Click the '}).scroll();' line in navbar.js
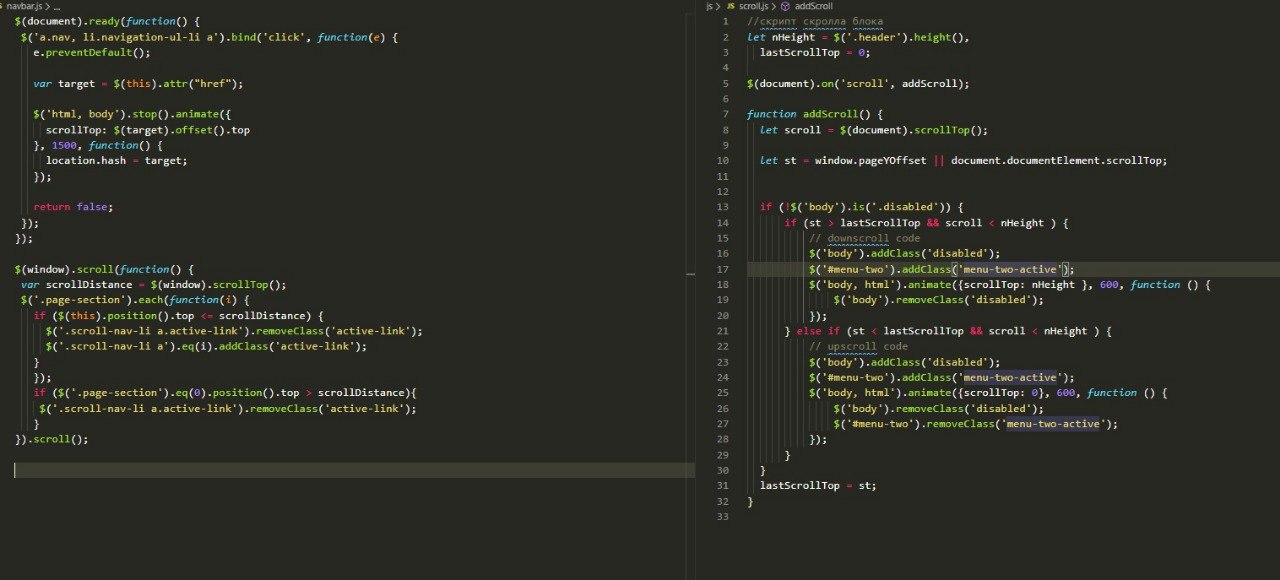1280x580 pixels. click(52, 439)
